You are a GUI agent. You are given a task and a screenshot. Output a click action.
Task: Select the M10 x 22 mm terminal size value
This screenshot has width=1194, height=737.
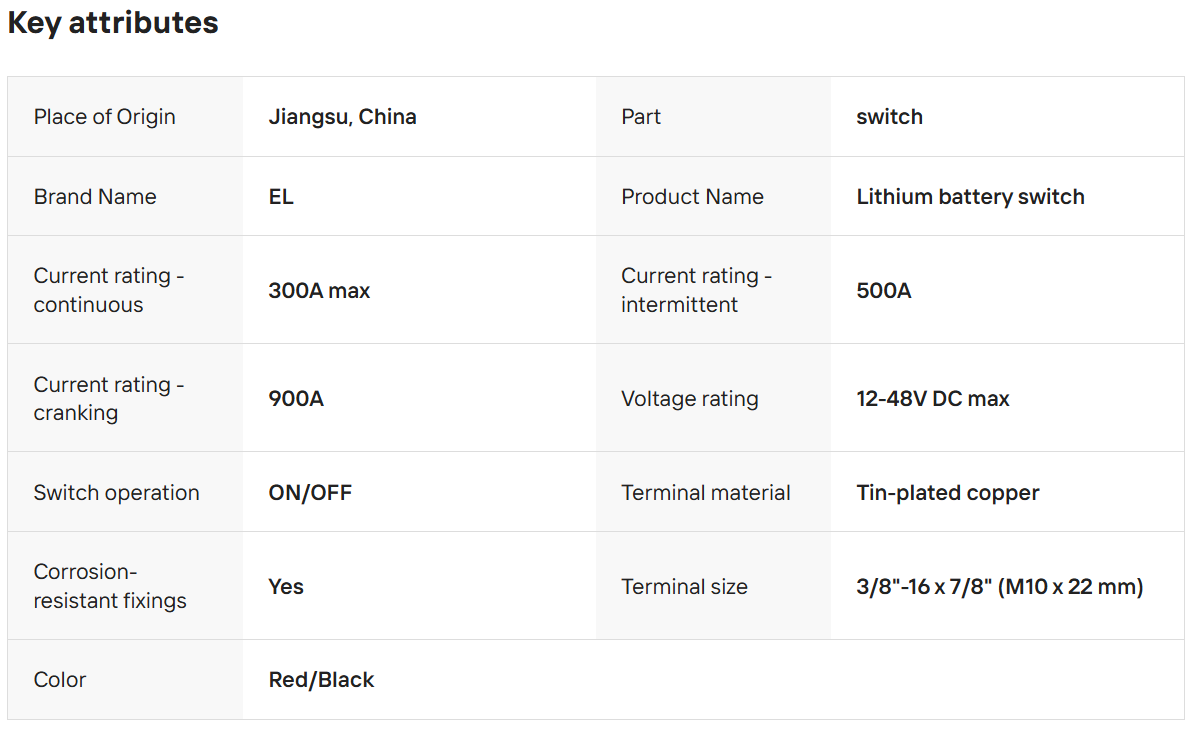(x=999, y=587)
